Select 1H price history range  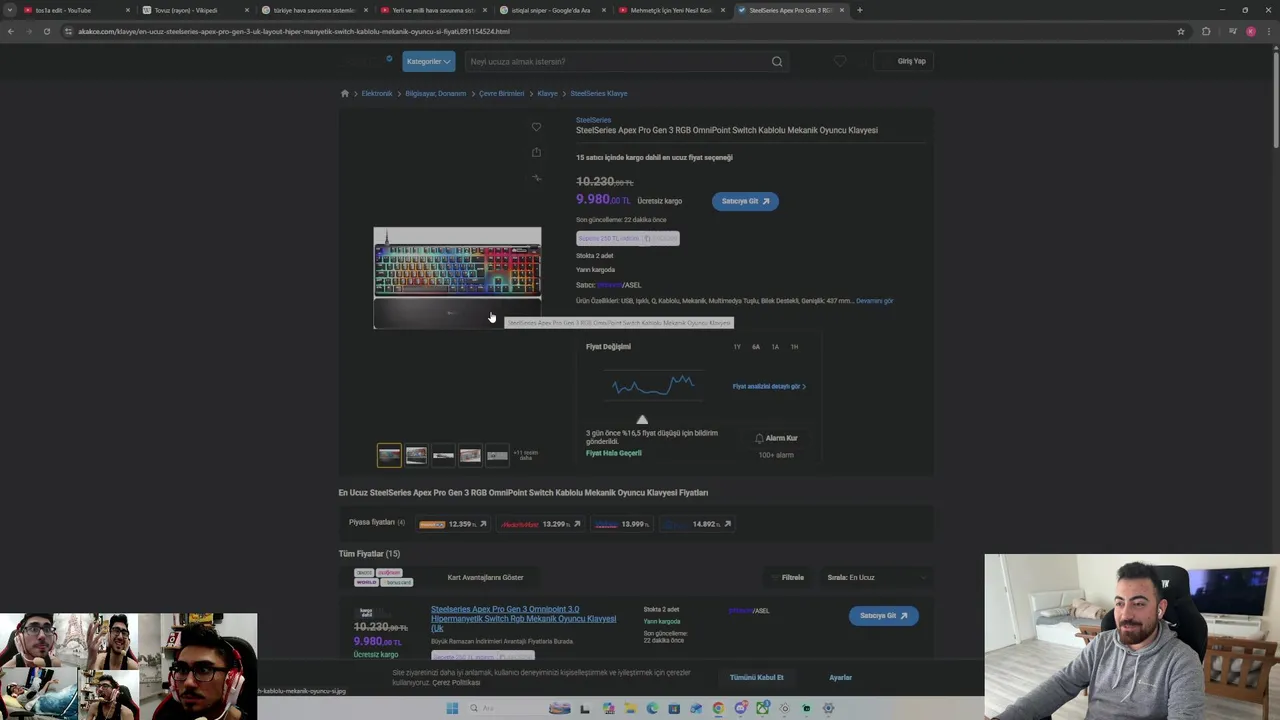pos(794,347)
